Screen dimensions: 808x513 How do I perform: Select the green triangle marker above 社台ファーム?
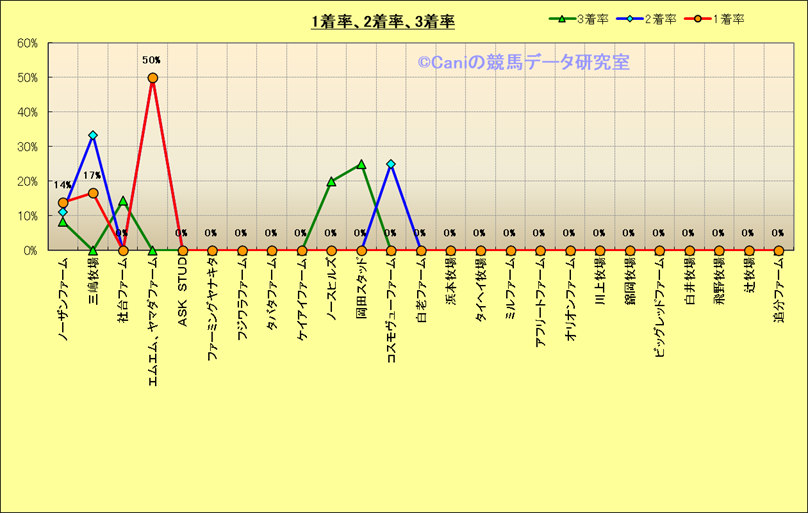pos(123,201)
